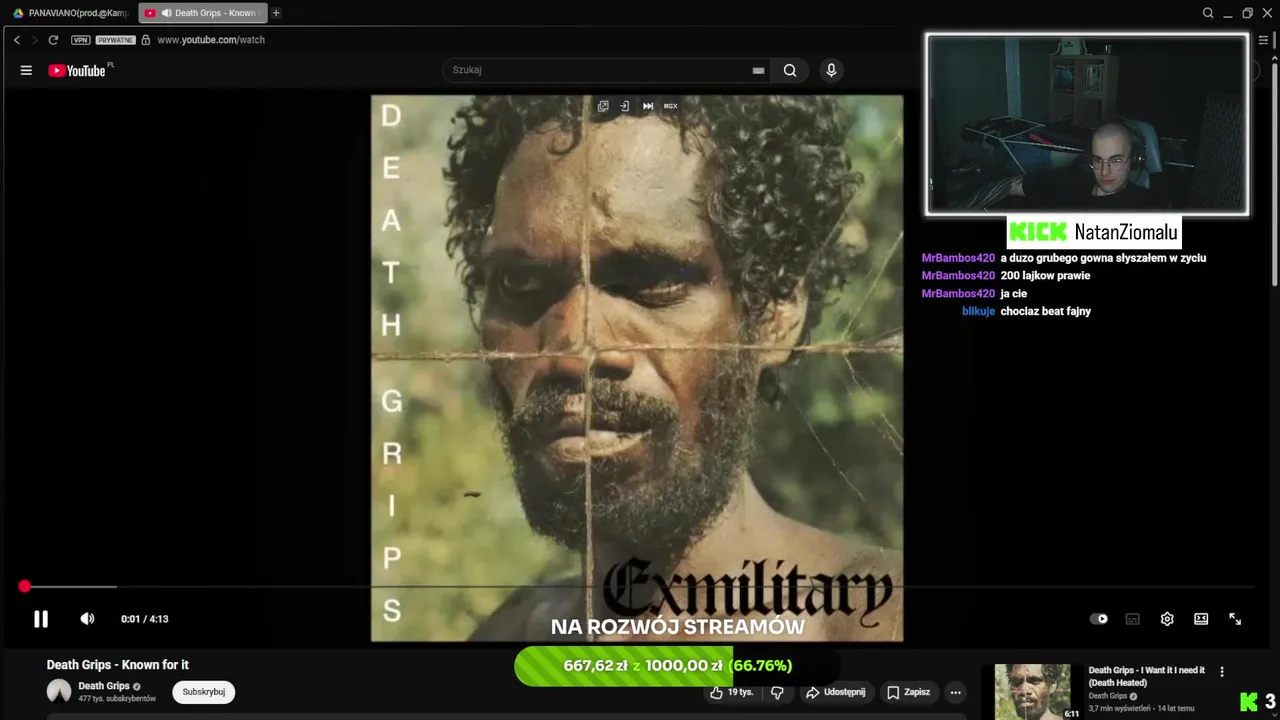
Task: Click the PRYWATNE private mode badge
Action: (x=116, y=40)
